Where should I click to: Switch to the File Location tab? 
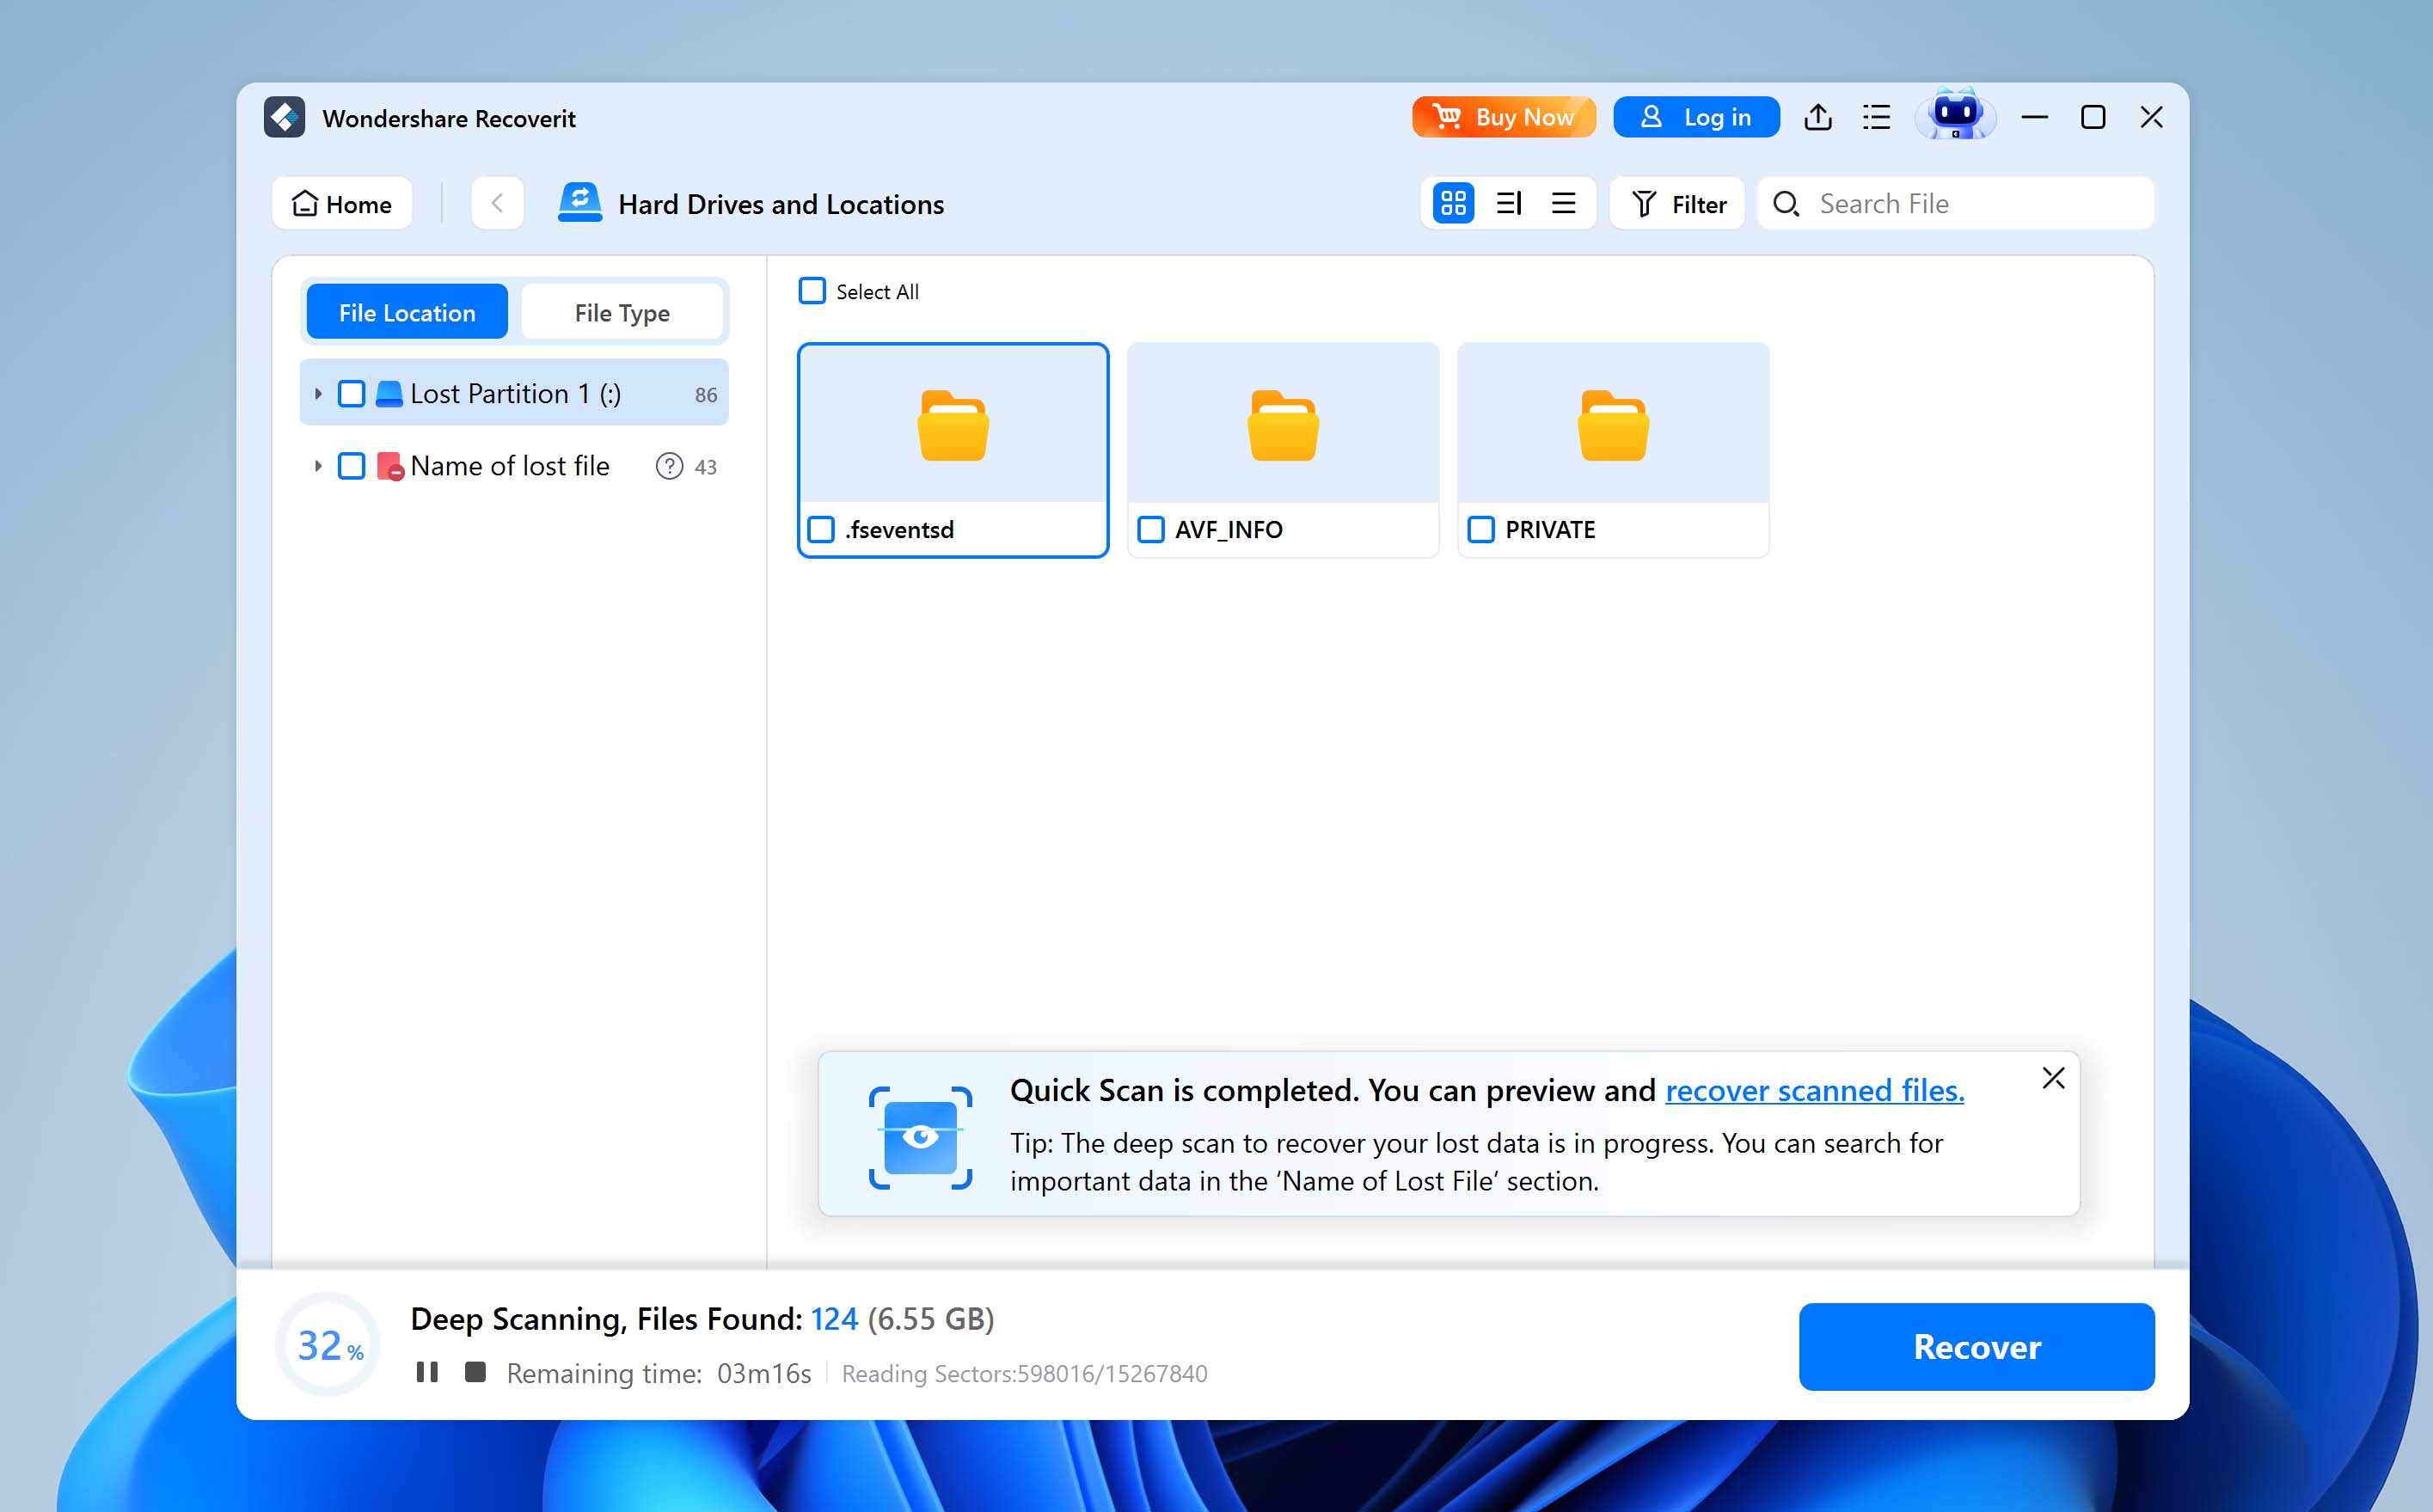[407, 312]
